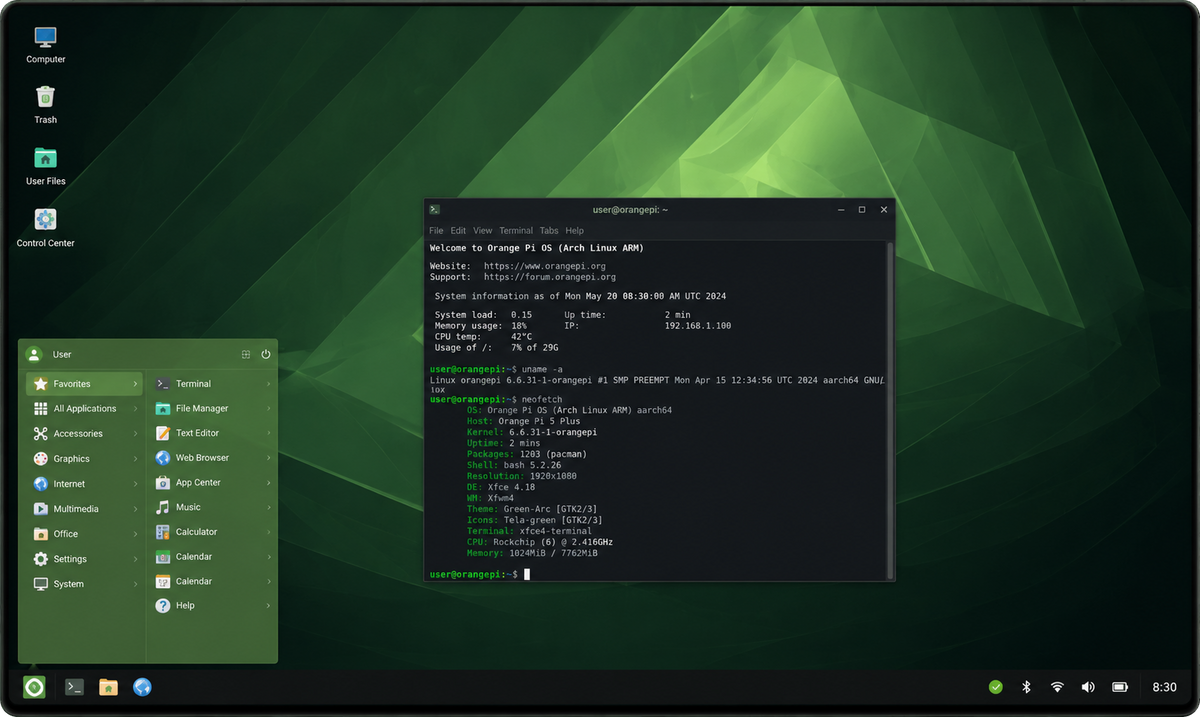Expand the Accessories category

coord(85,434)
